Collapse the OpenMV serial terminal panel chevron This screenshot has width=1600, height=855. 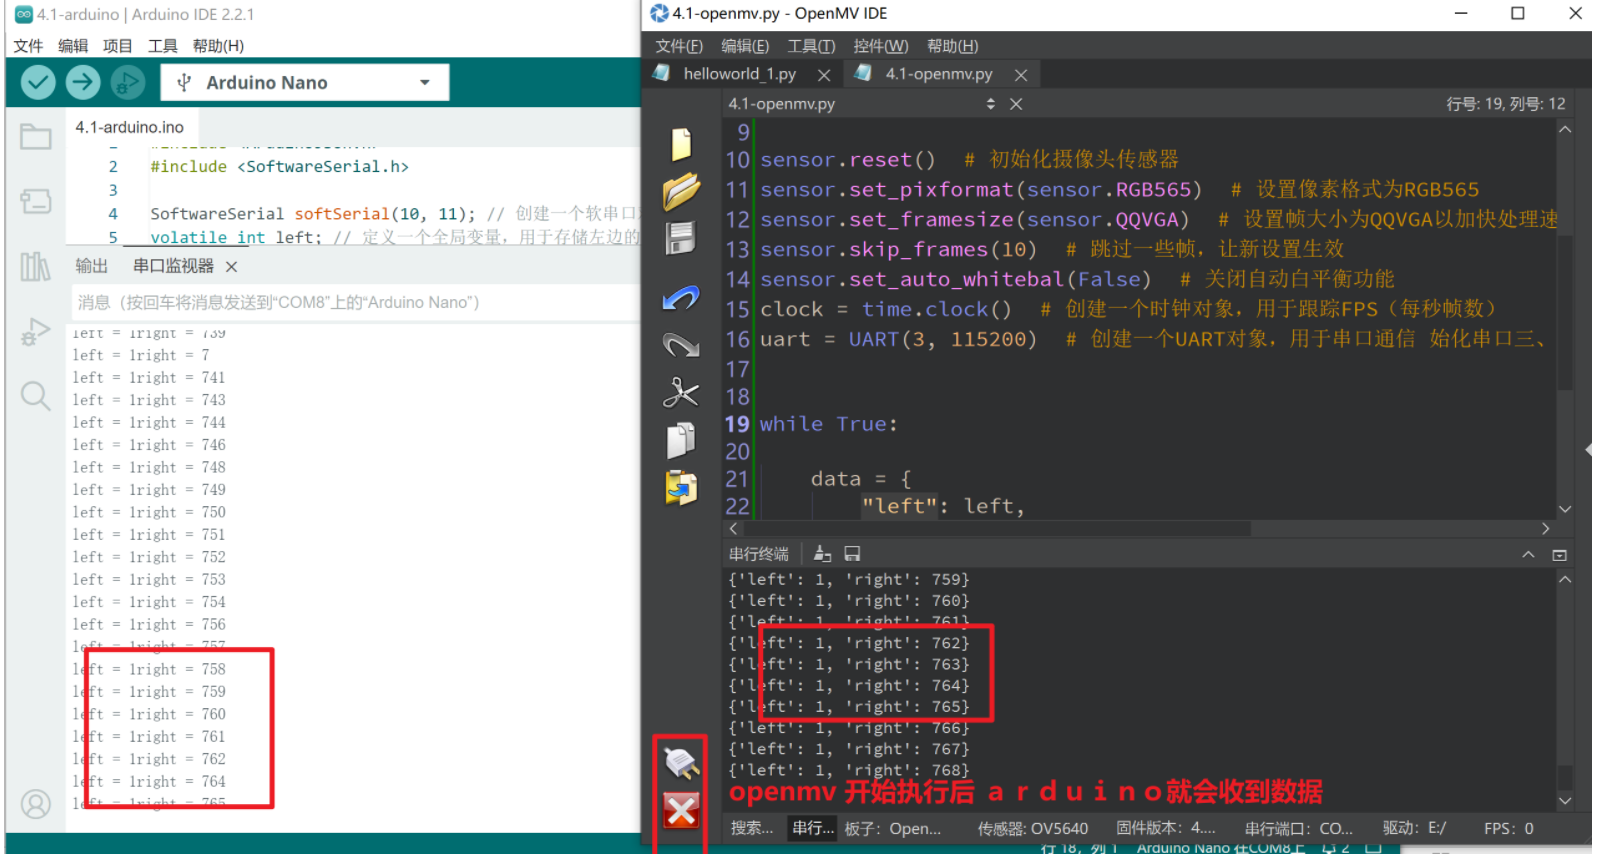coord(1528,554)
